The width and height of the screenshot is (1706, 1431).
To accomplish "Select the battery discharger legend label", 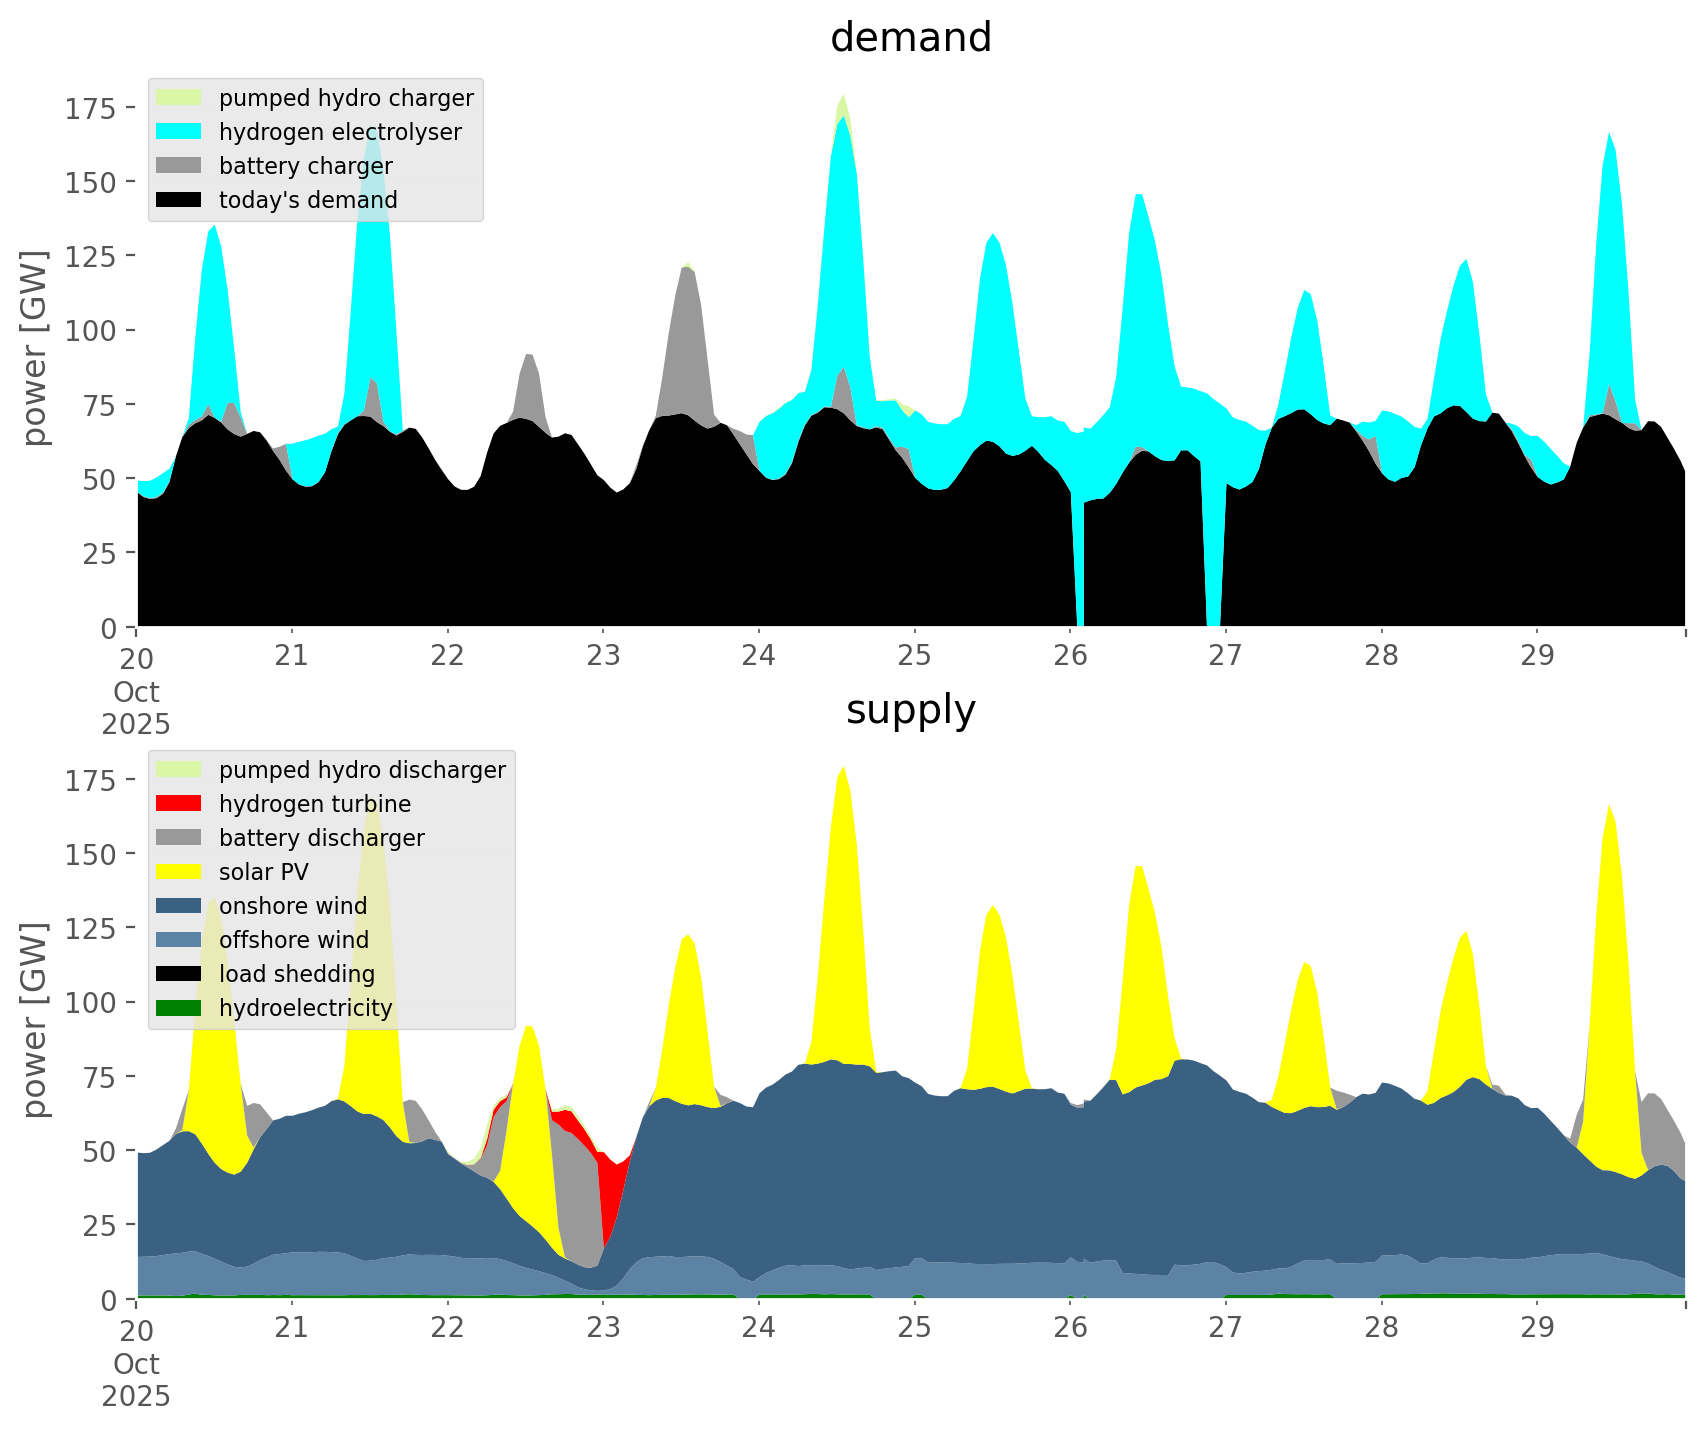I will click(x=321, y=838).
